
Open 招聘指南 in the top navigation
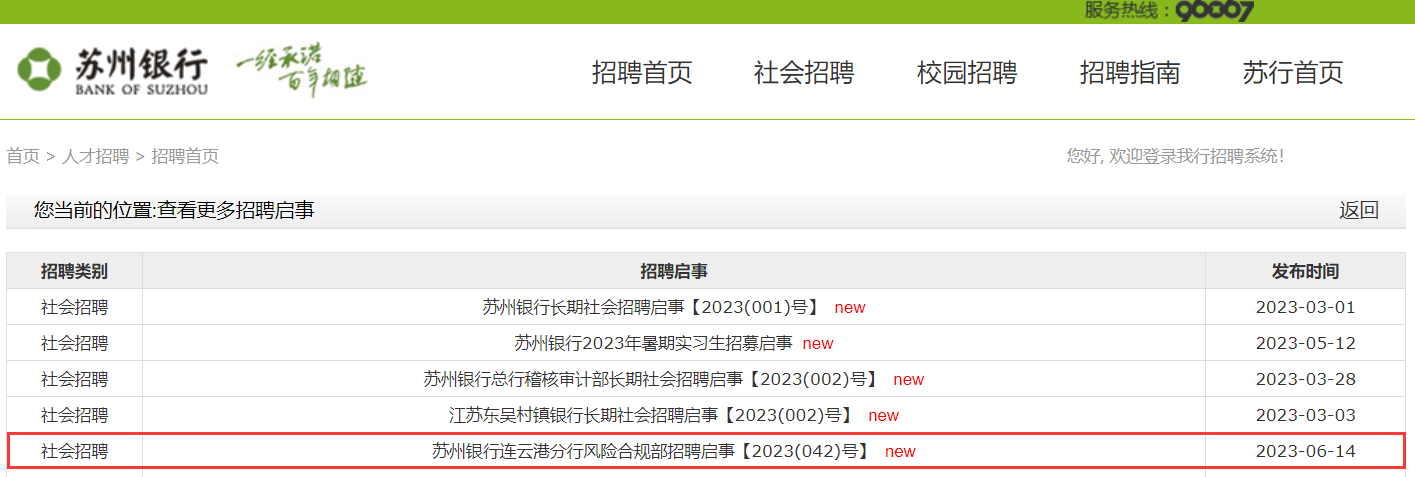pos(1130,73)
